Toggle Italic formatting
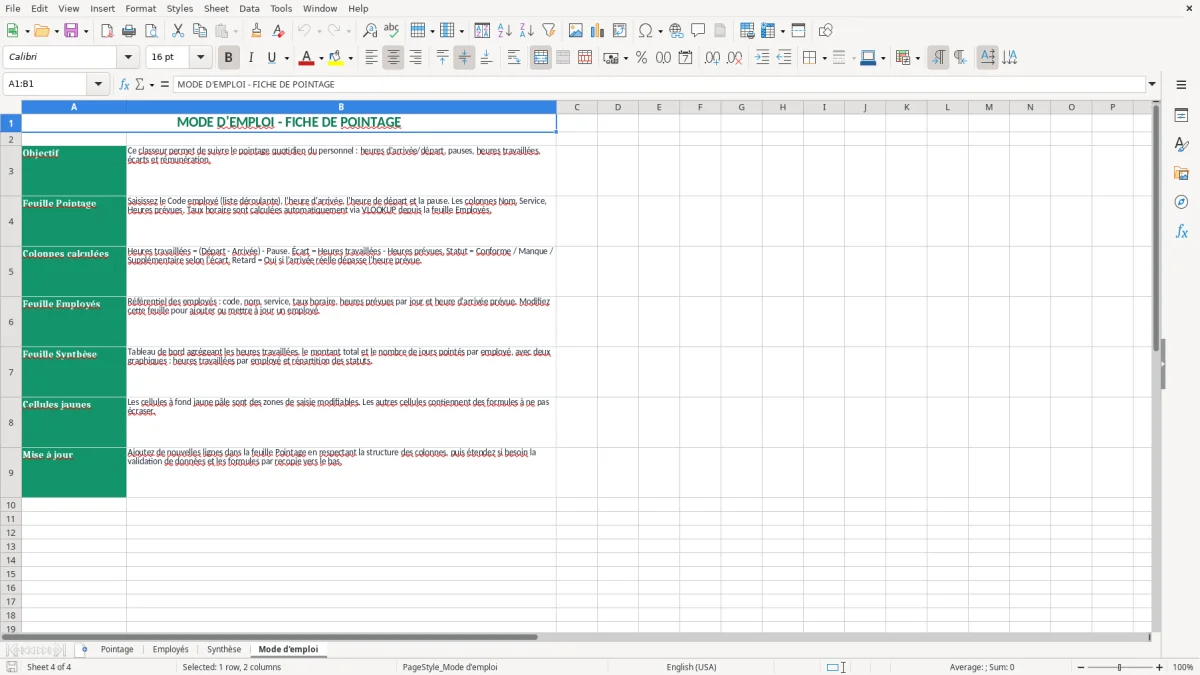Image resolution: width=1200 pixels, height=675 pixels. [x=251, y=58]
